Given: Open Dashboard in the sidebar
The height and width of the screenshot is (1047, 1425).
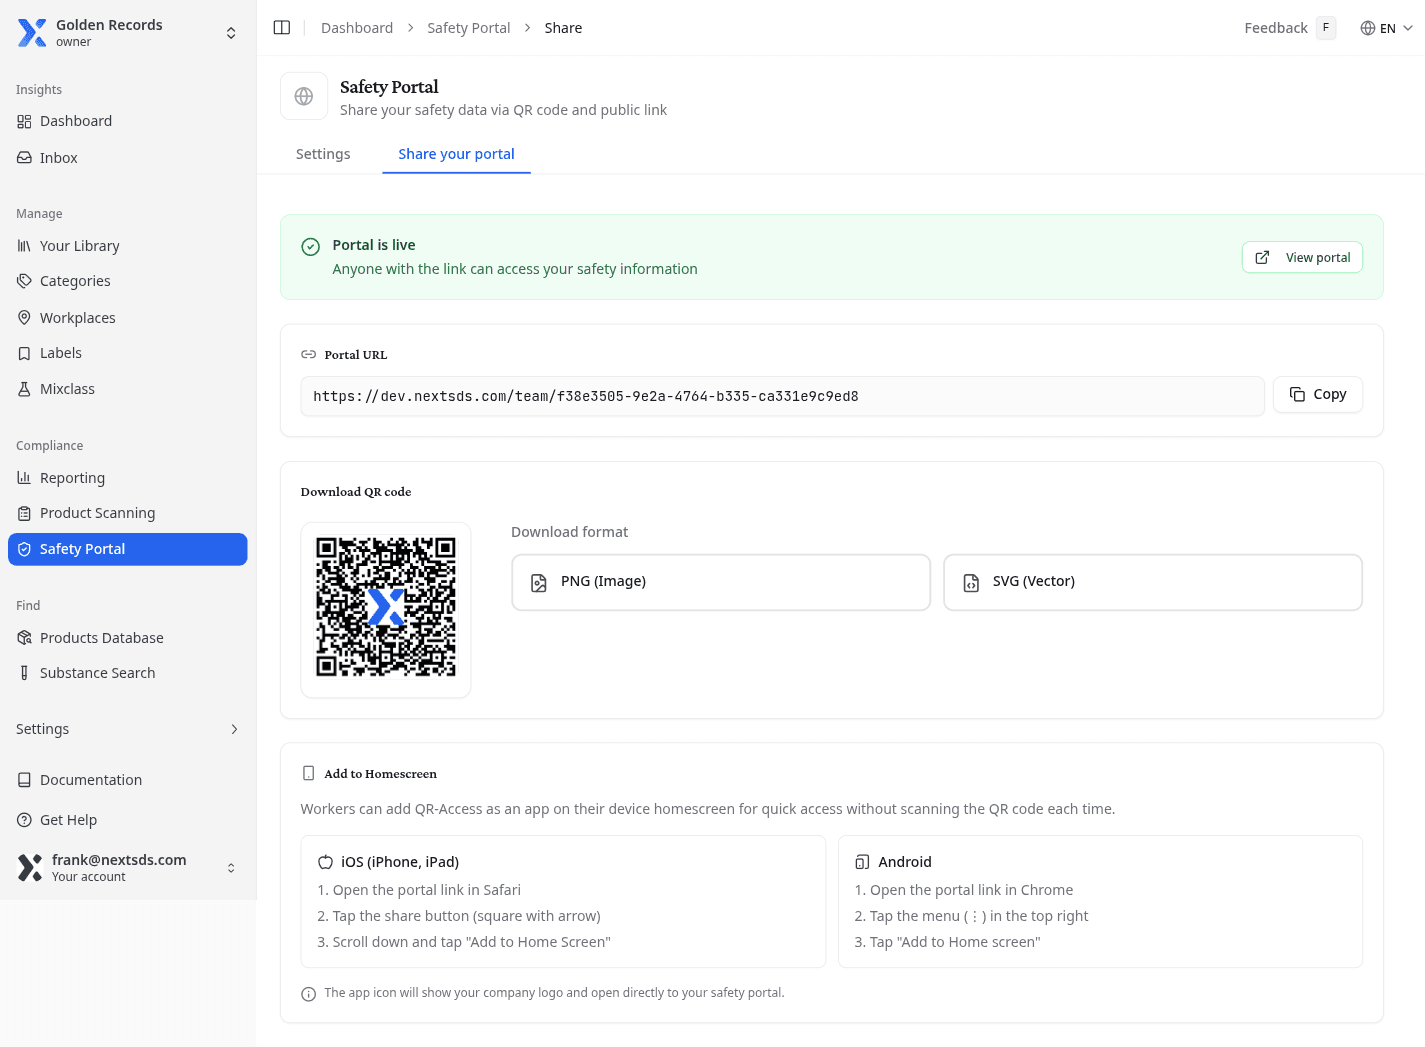Looking at the screenshot, I should pyautogui.click(x=128, y=121).
